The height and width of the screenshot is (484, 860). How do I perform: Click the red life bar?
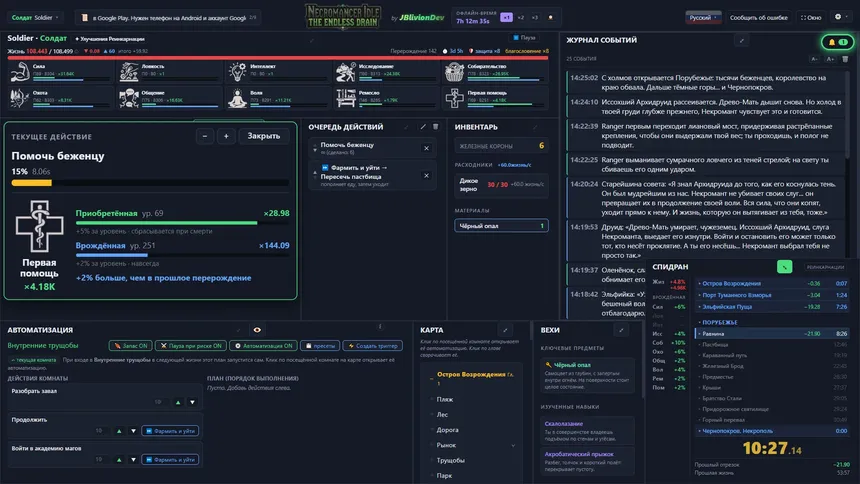point(278,57)
